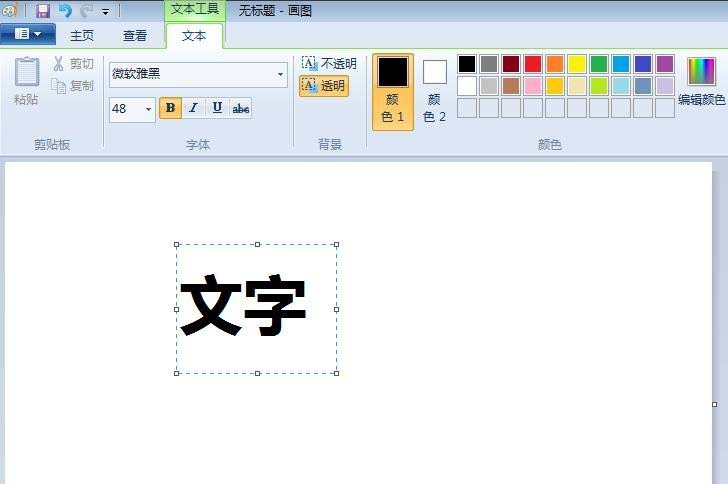Pick the light yellow cream swatch
The width and height of the screenshot is (728, 484).
point(577,86)
